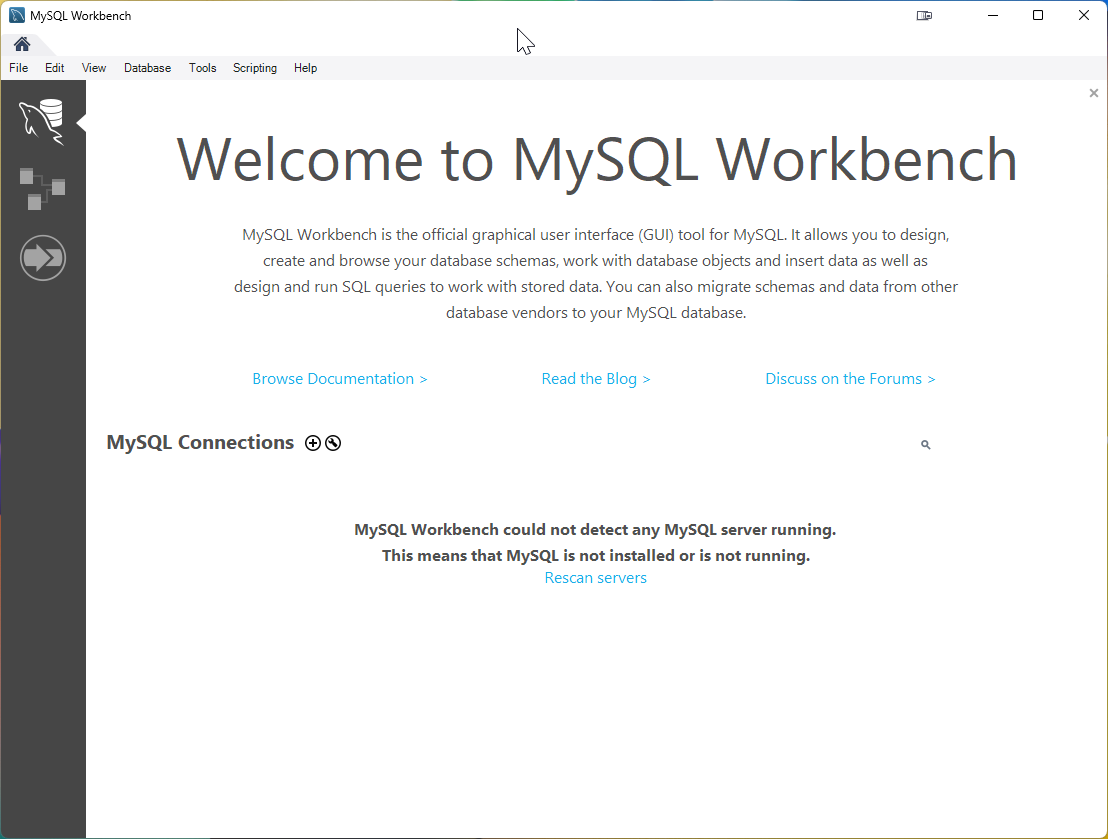Click the MySQL Connections heading
This screenshot has height=839, width=1108.
click(200, 442)
